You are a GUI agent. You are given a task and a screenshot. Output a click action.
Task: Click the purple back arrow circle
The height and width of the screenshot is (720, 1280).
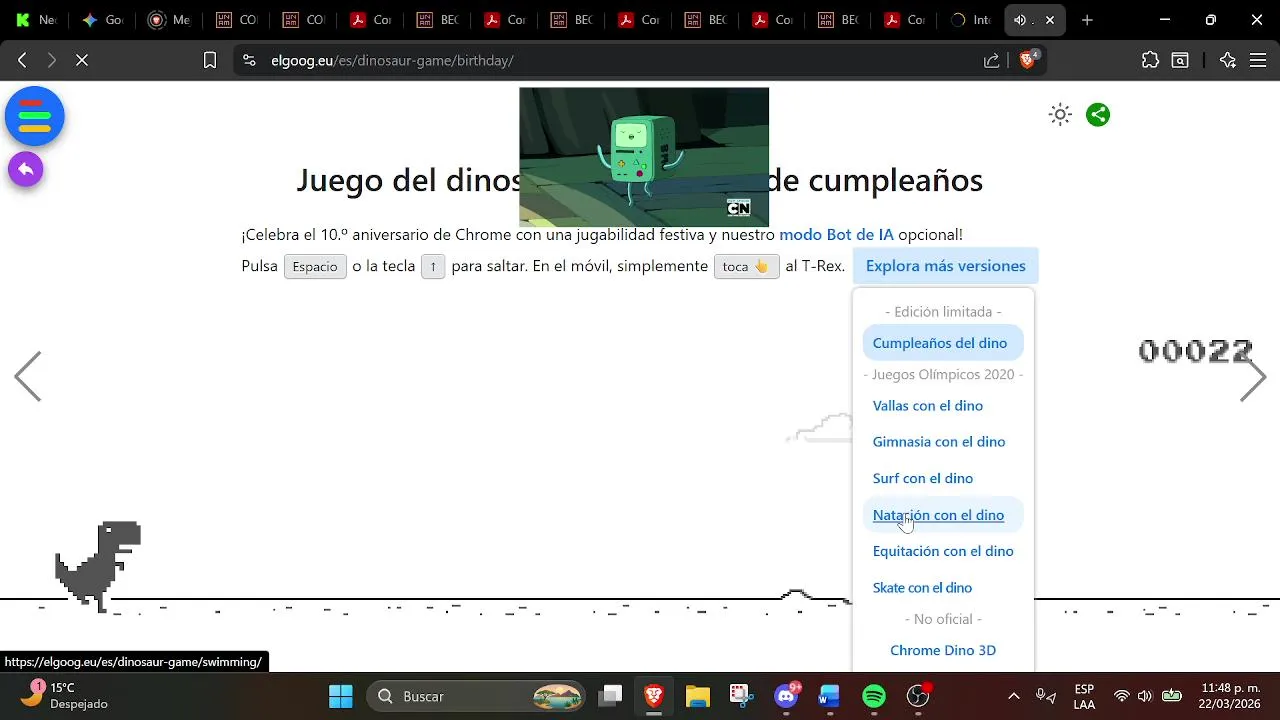click(26, 169)
